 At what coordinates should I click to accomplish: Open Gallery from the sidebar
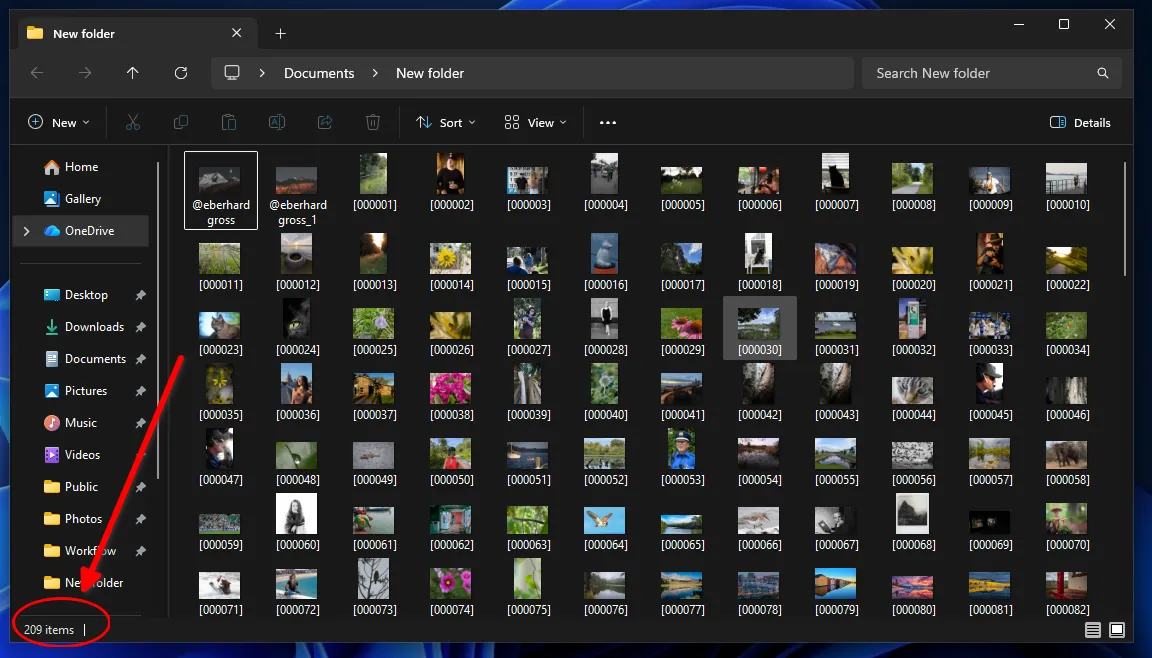click(75, 198)
